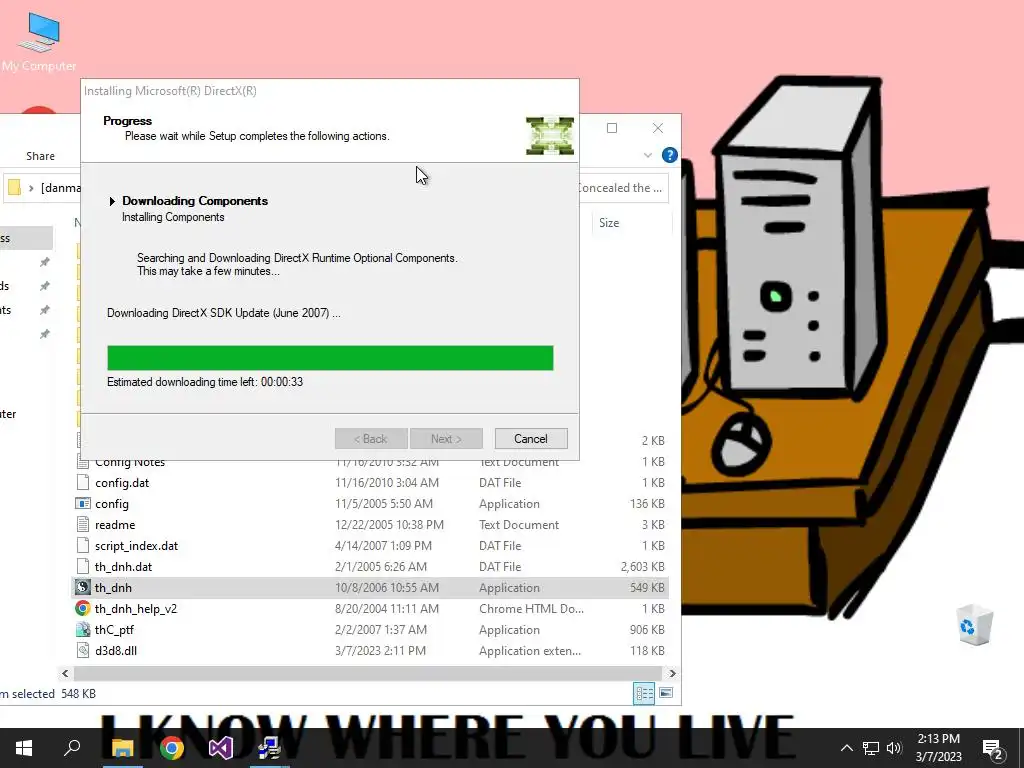
Task: Open network status tray icon
Action: click(x=871, y=748)
